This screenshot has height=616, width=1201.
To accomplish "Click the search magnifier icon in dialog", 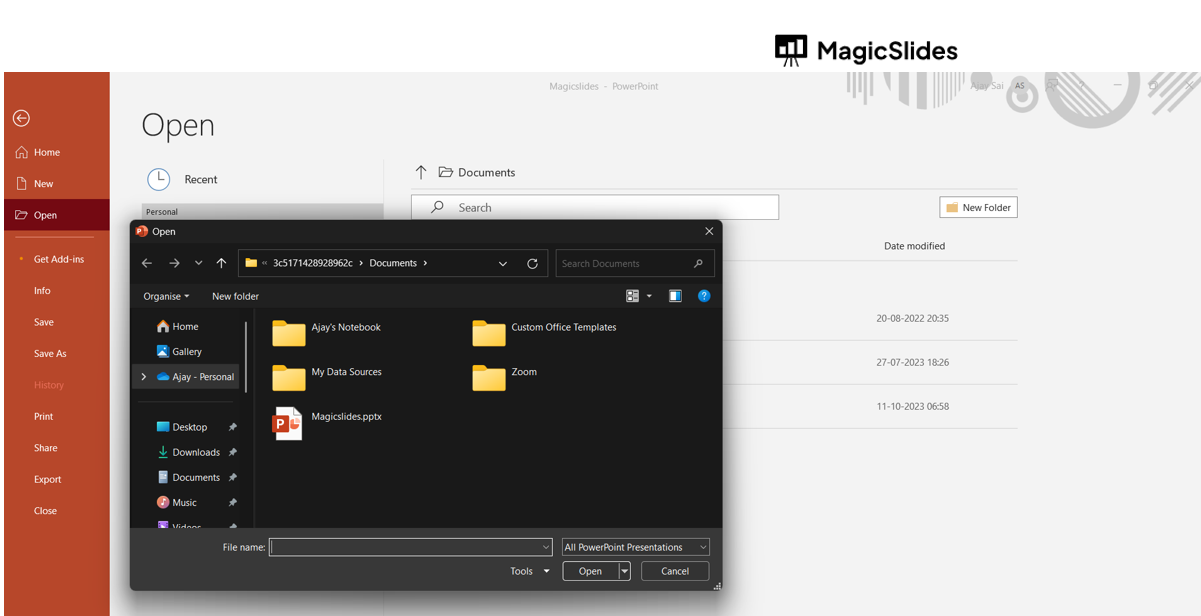I will point(698,263).
